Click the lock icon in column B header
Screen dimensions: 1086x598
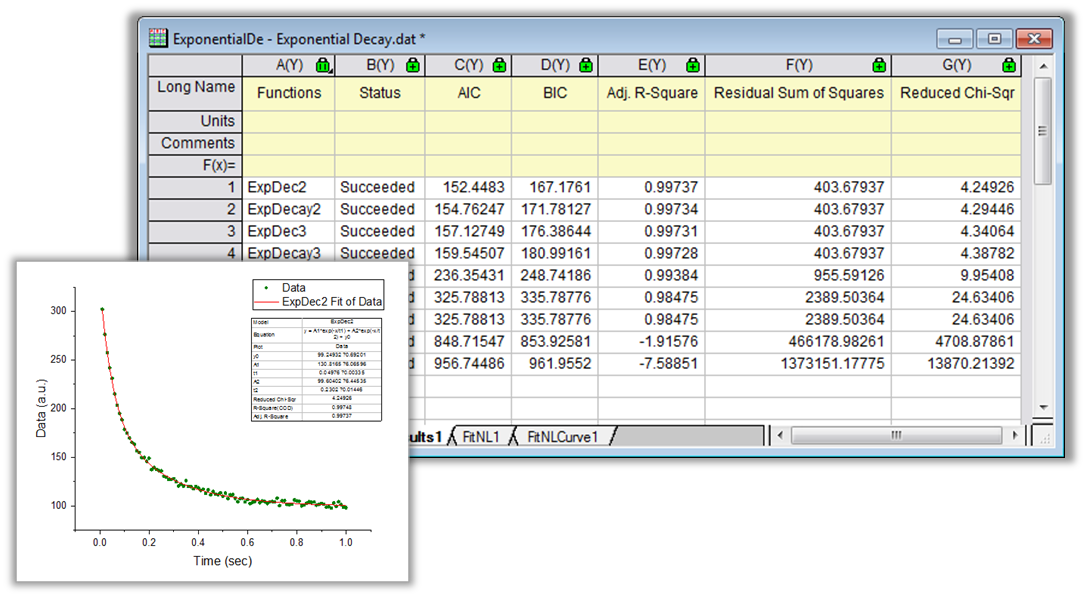pos(412,66)
